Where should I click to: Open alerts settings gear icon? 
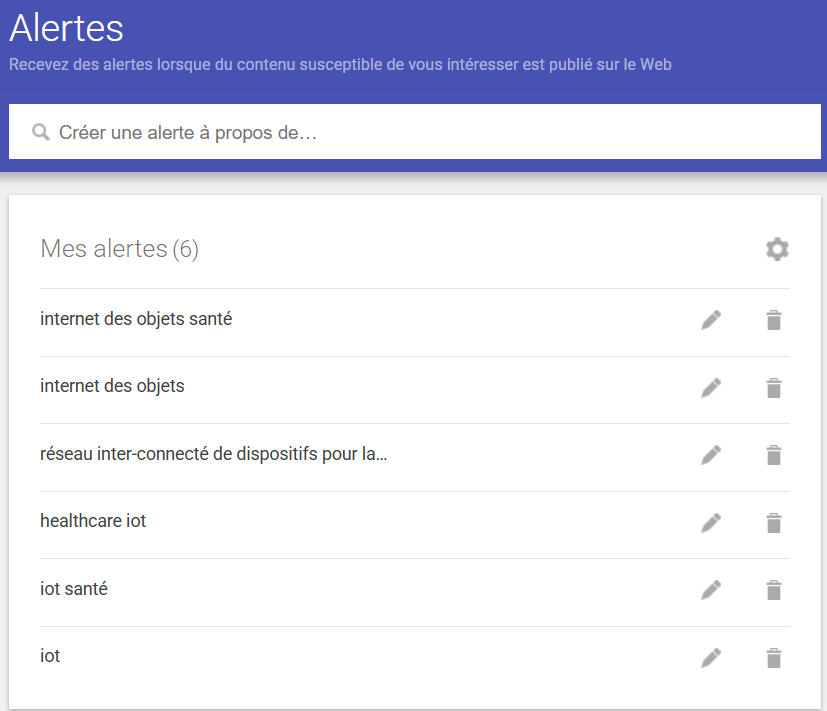[777, 249]
